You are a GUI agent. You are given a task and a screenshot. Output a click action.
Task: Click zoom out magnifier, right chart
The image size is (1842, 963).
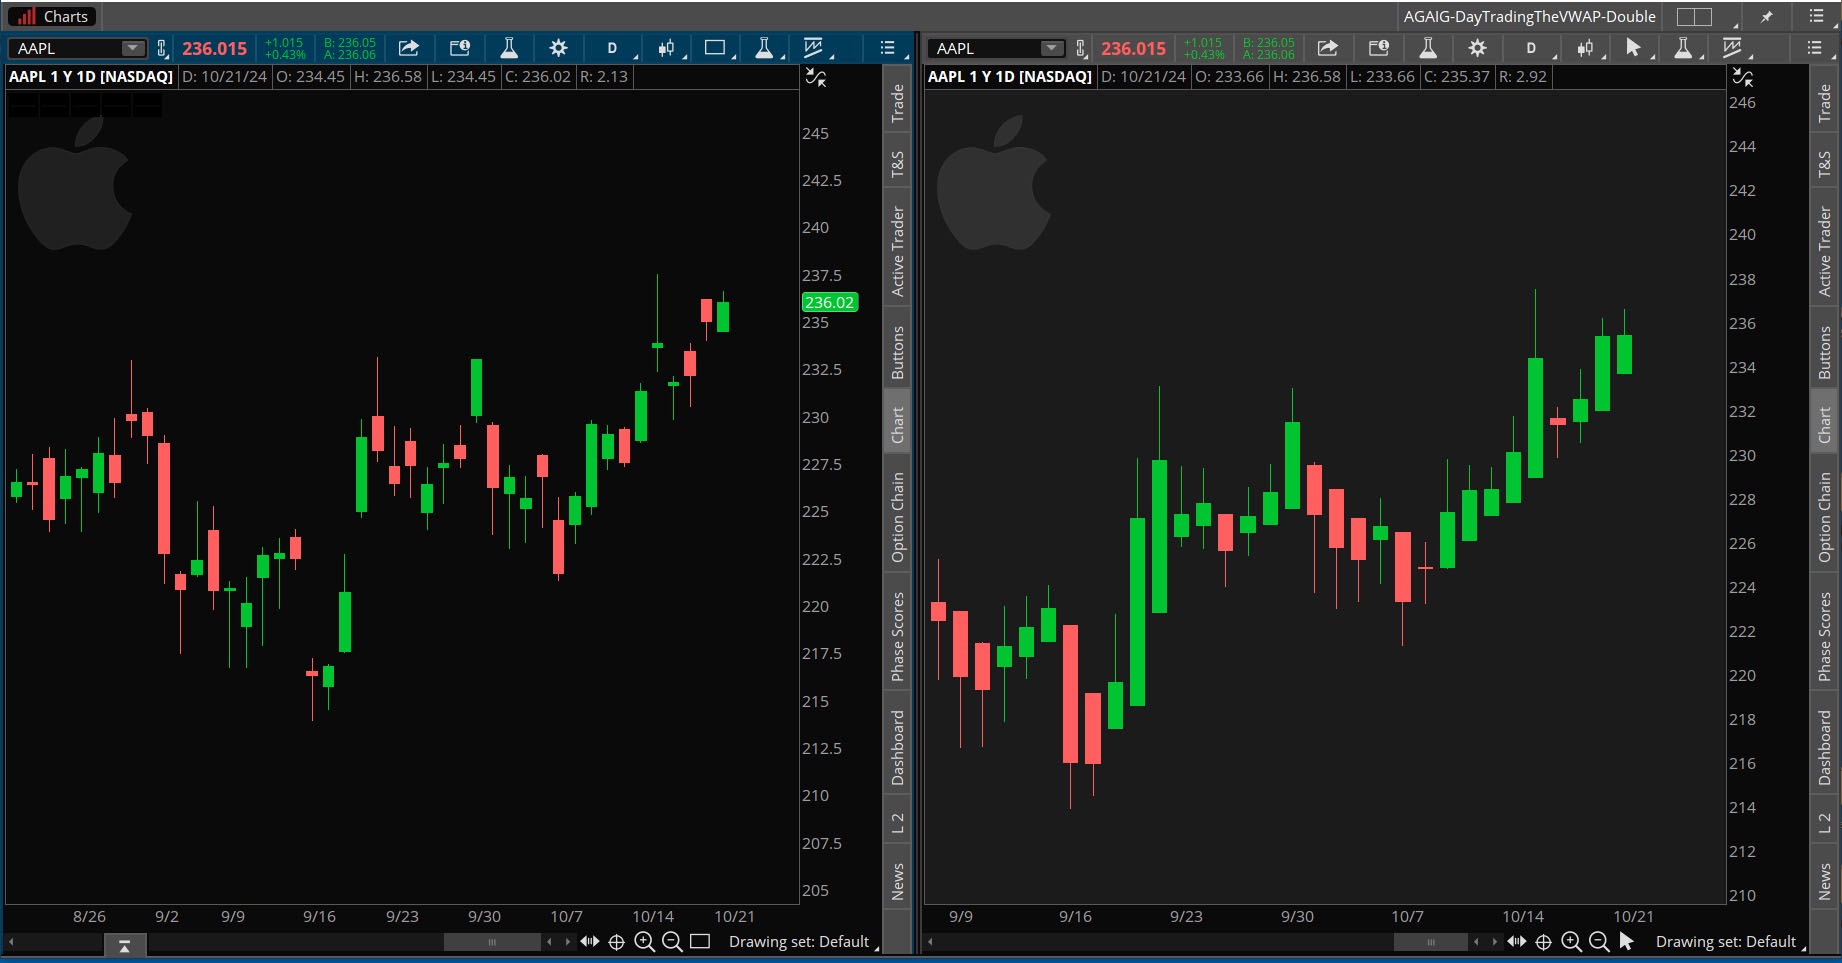tap(1599, 942)
